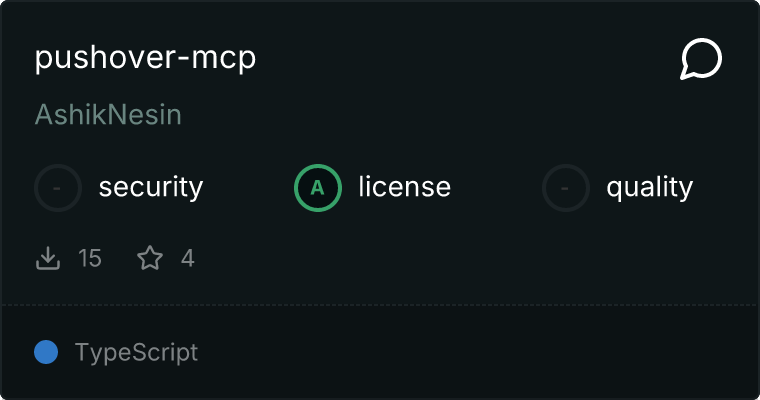The image size is (760, 400).
Task: Click the dash inside the quality circle
Action: 564,188
